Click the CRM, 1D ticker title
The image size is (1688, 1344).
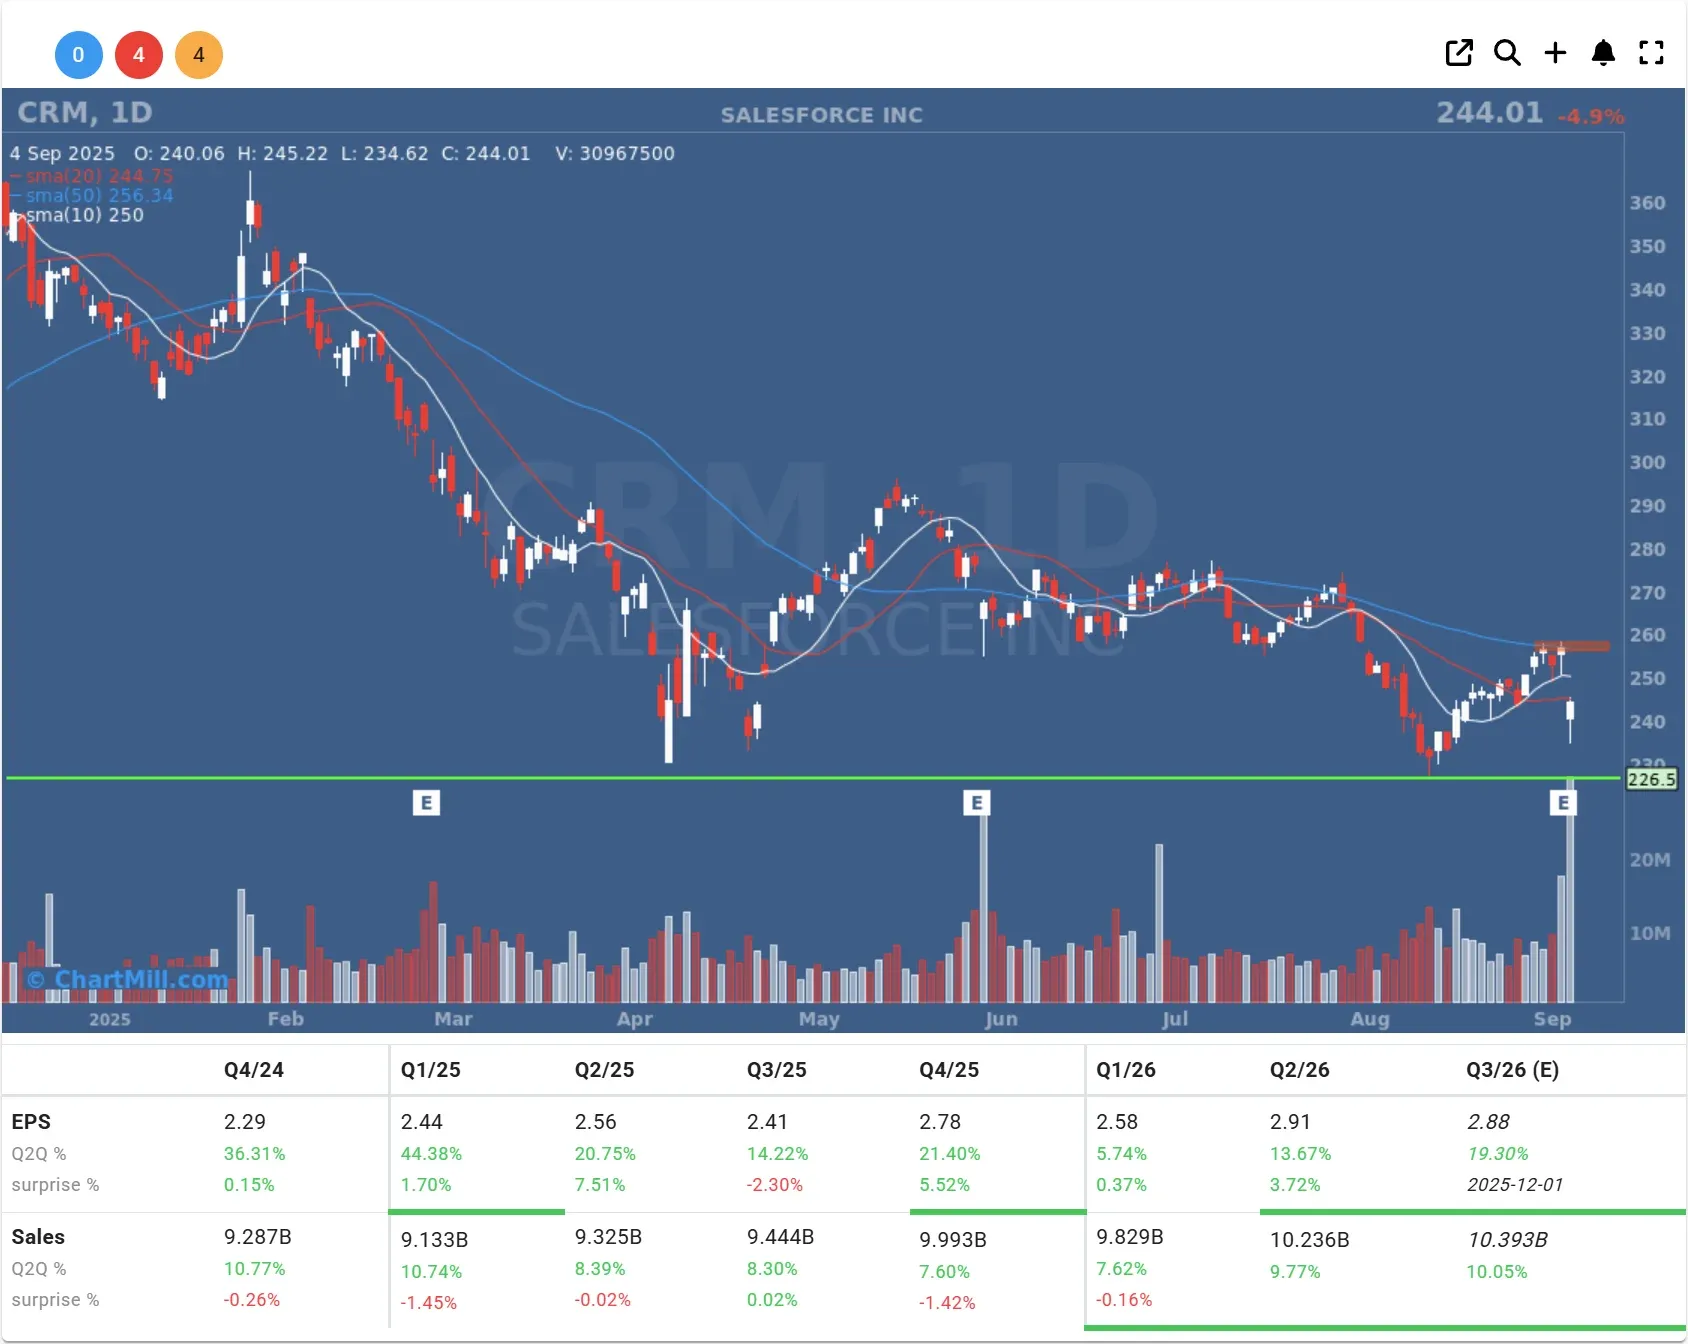pos(85,112)
